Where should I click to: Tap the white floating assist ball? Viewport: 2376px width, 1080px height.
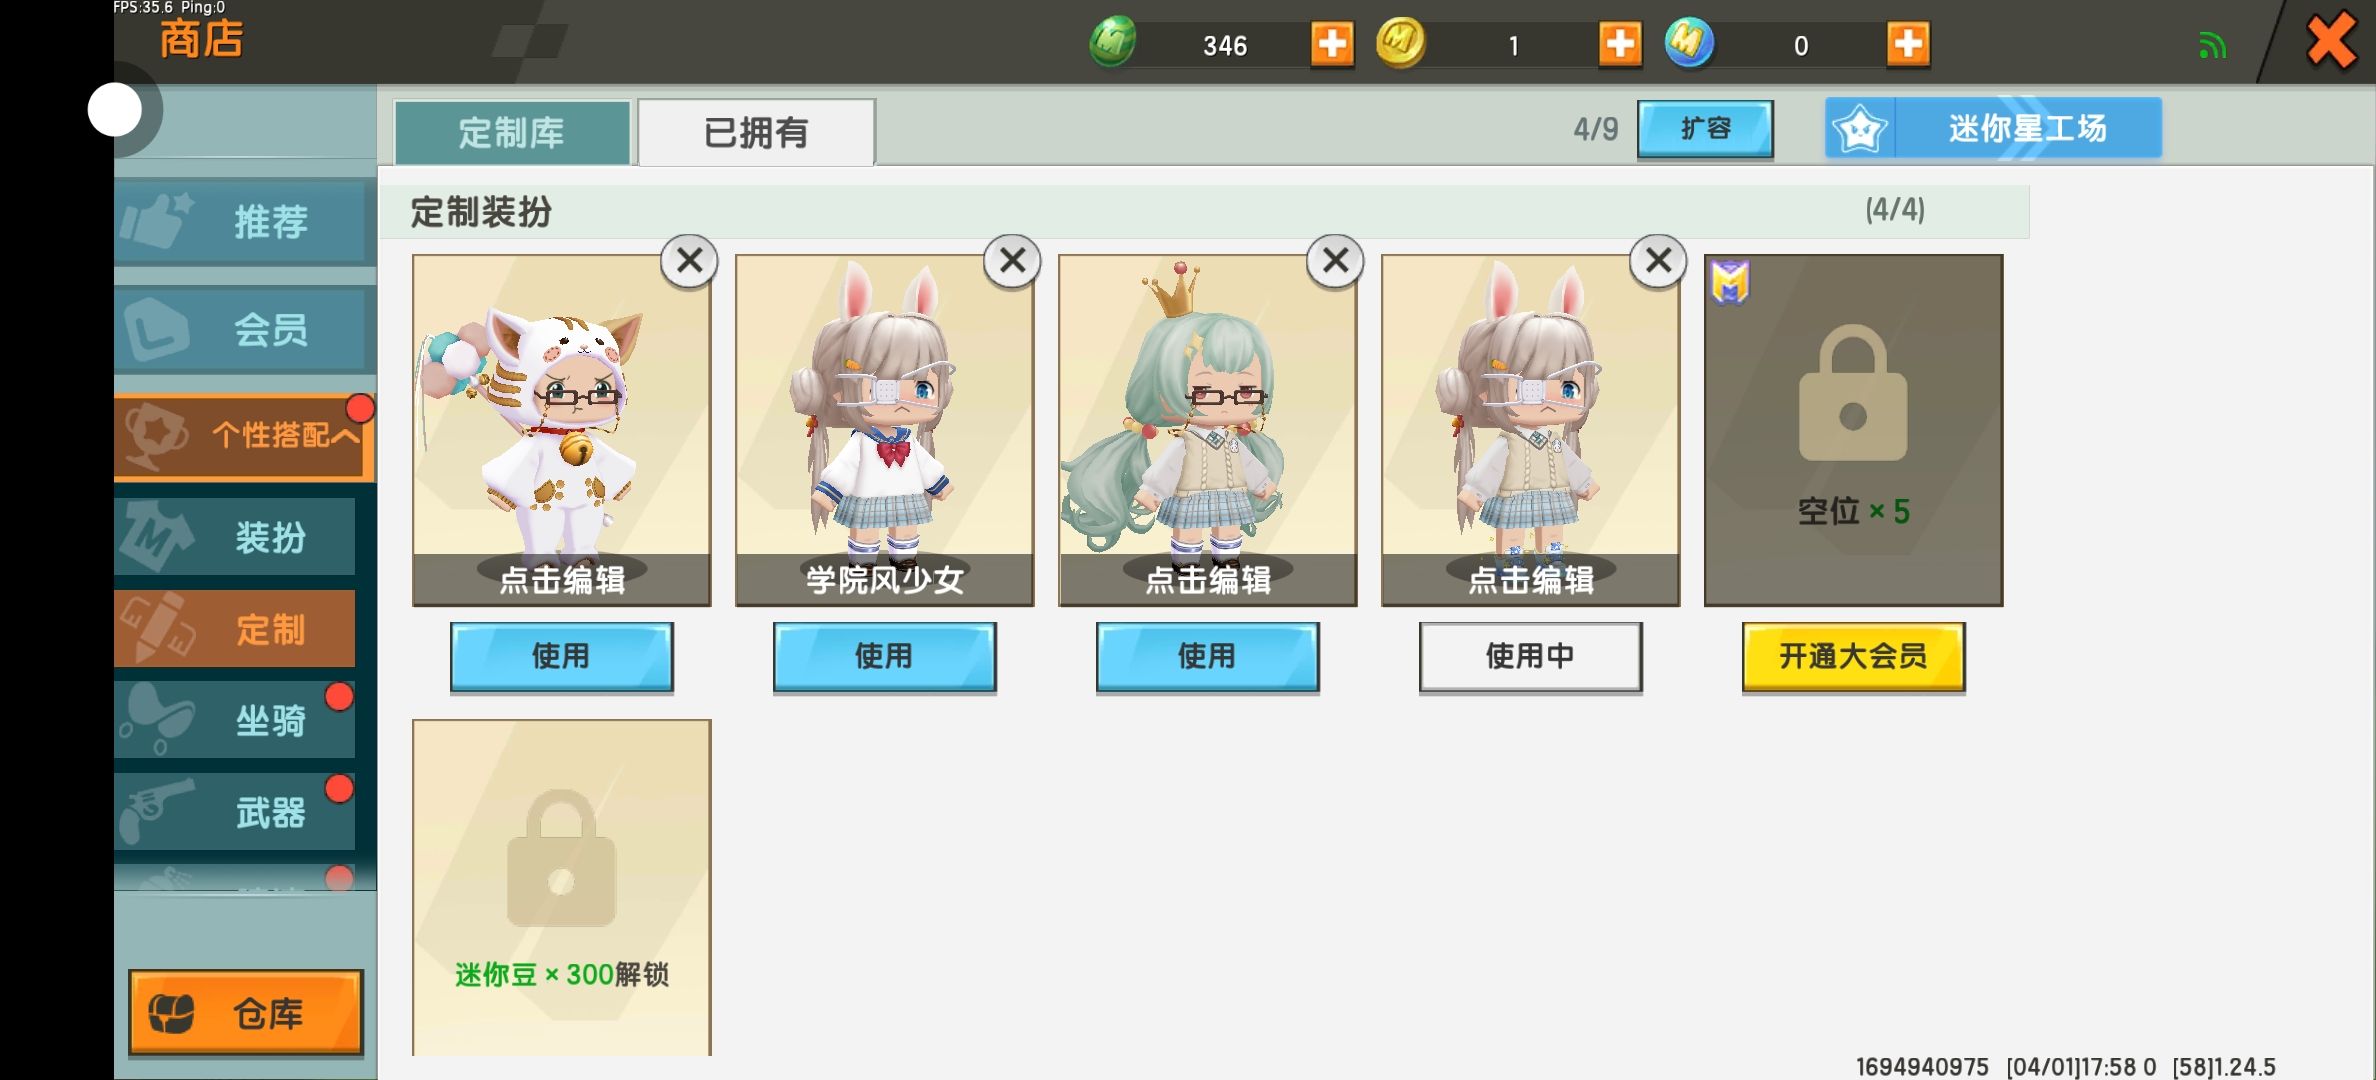tap(115, 109)
